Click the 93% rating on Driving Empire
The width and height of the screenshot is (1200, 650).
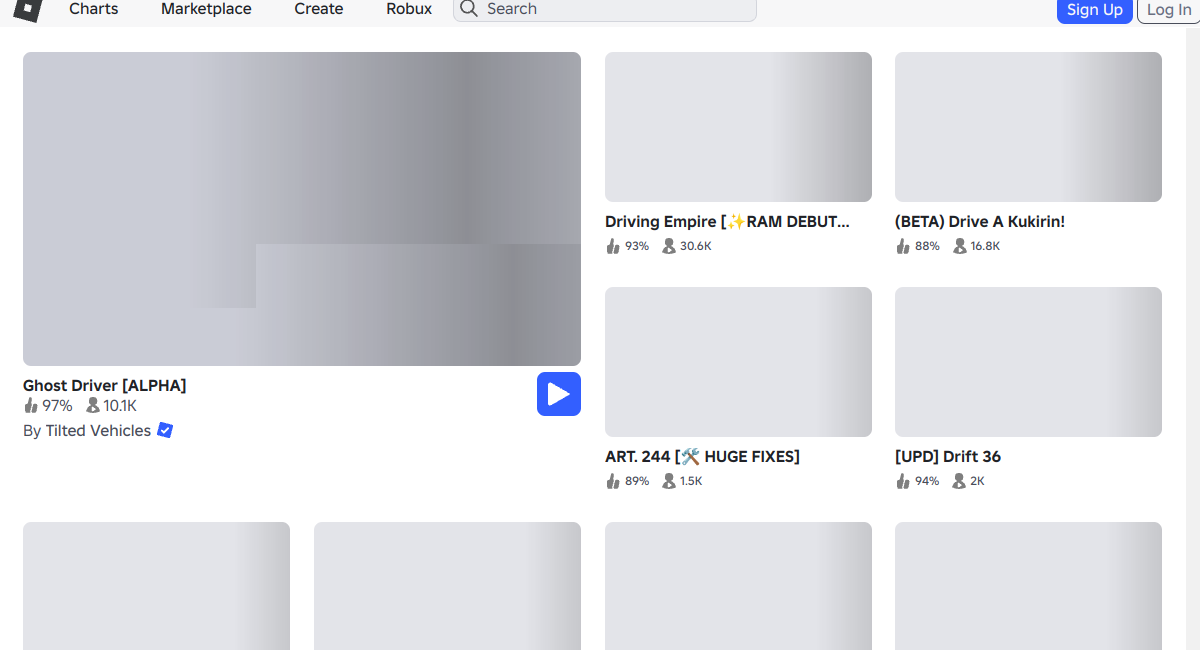pos(627,245)
